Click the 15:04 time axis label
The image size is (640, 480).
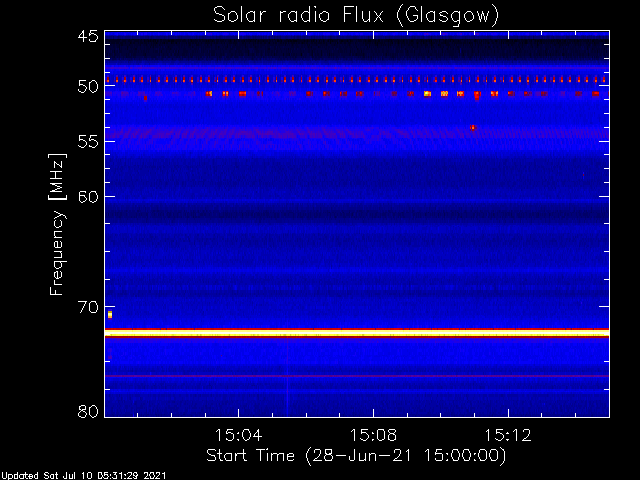pyautogui.click(x=238, y=435)
